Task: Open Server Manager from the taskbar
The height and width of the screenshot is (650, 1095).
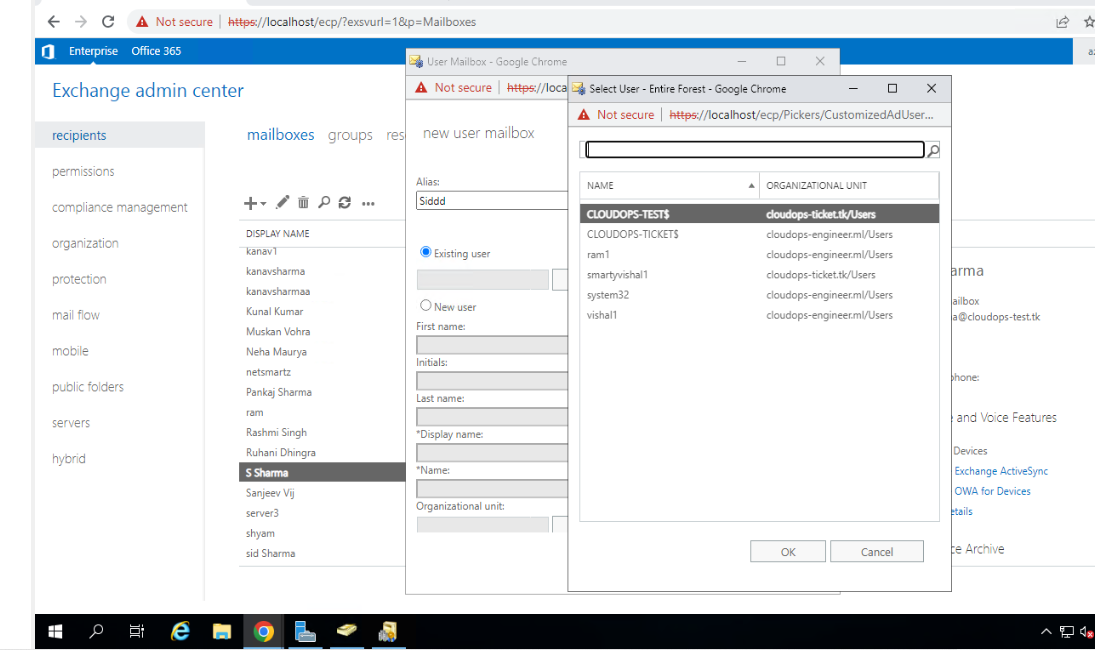Action: 305,632
